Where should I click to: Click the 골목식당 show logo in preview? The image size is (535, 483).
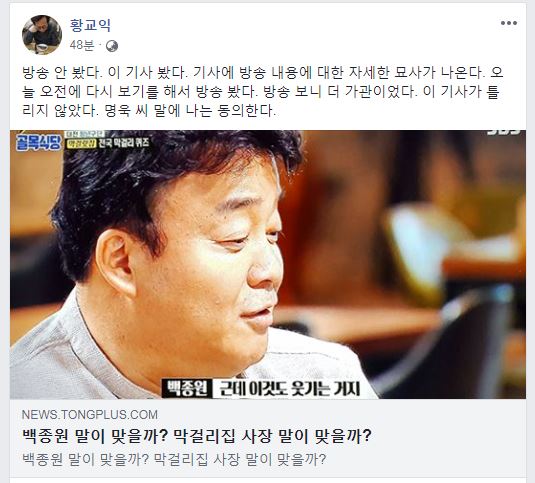pos(38,143)
